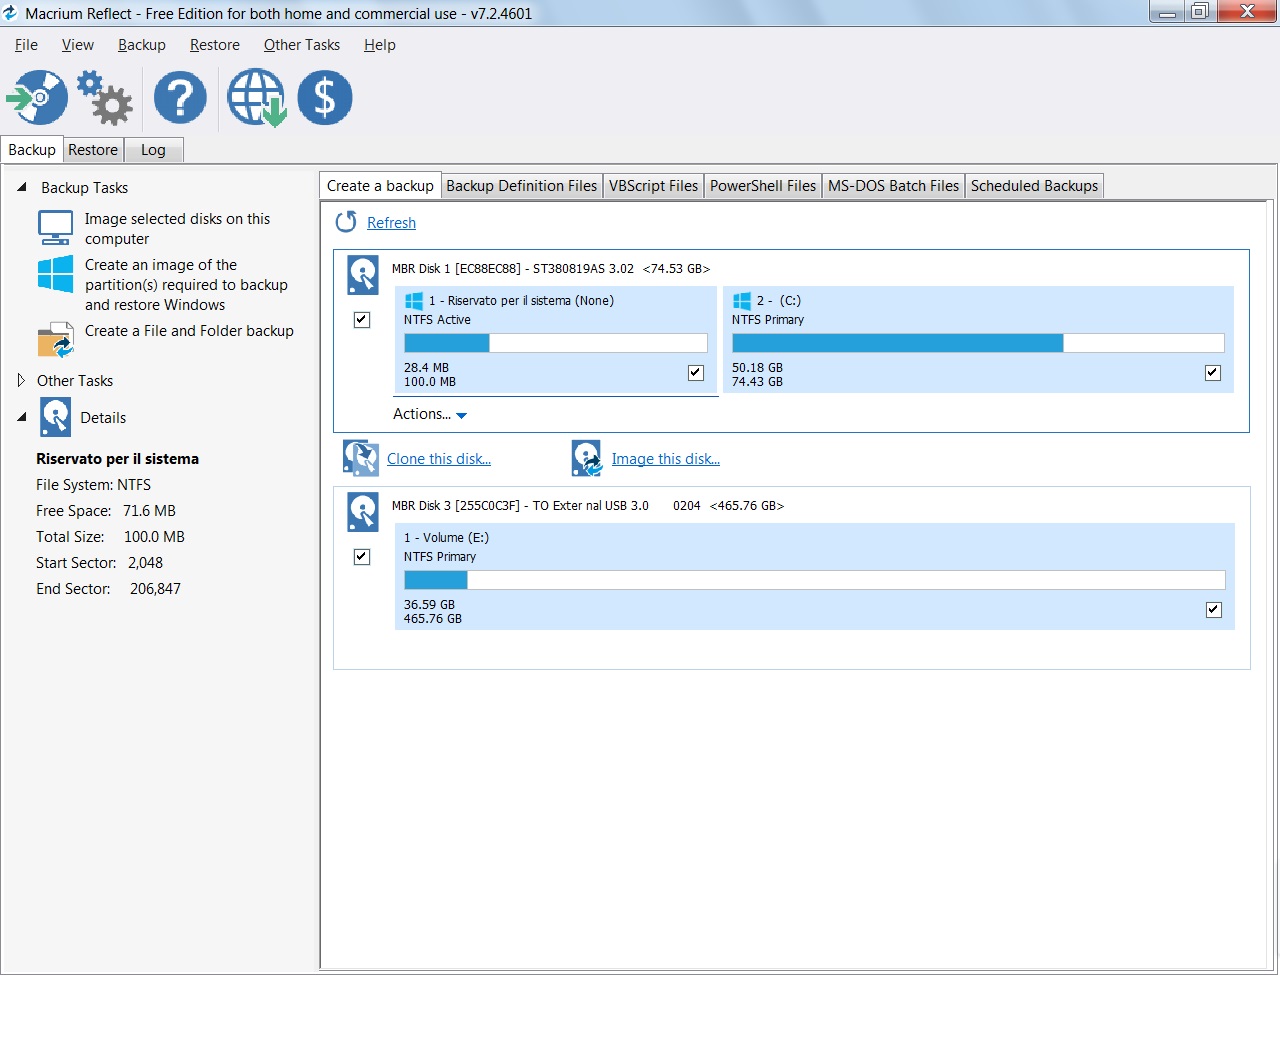Expand the Other Tasks section
Viewport: 1280px width, 1040px height.
tap(21, 380)
